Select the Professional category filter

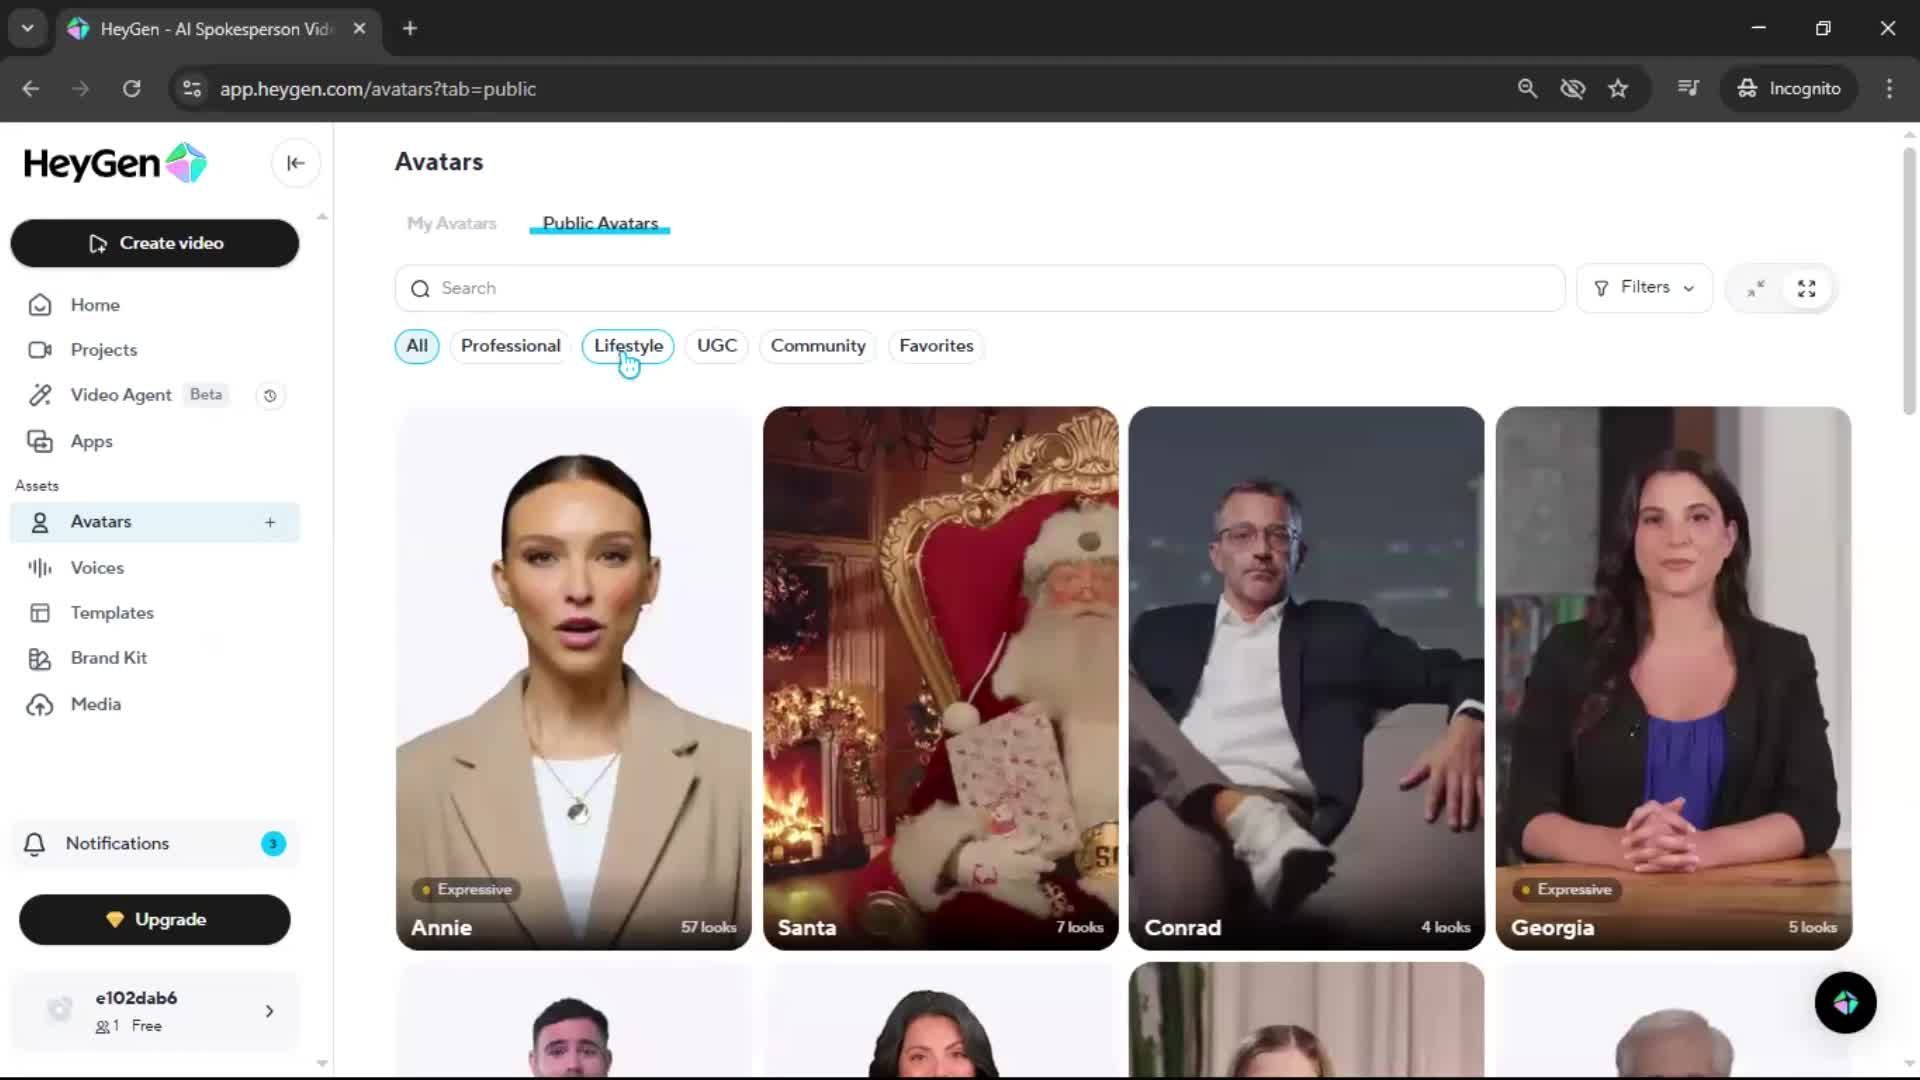coord(510,346)
